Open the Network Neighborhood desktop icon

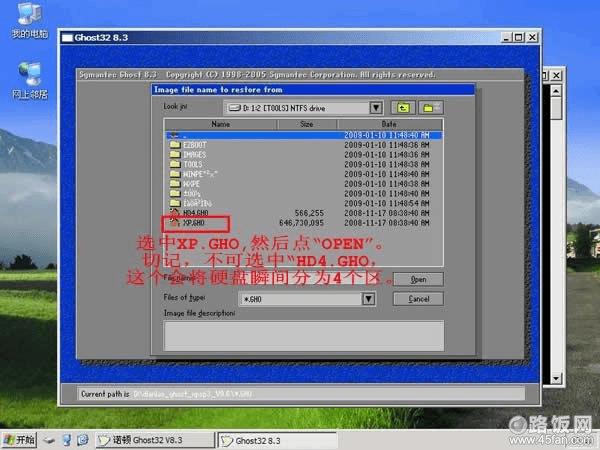pyautogui.click(x=29, y=80)
